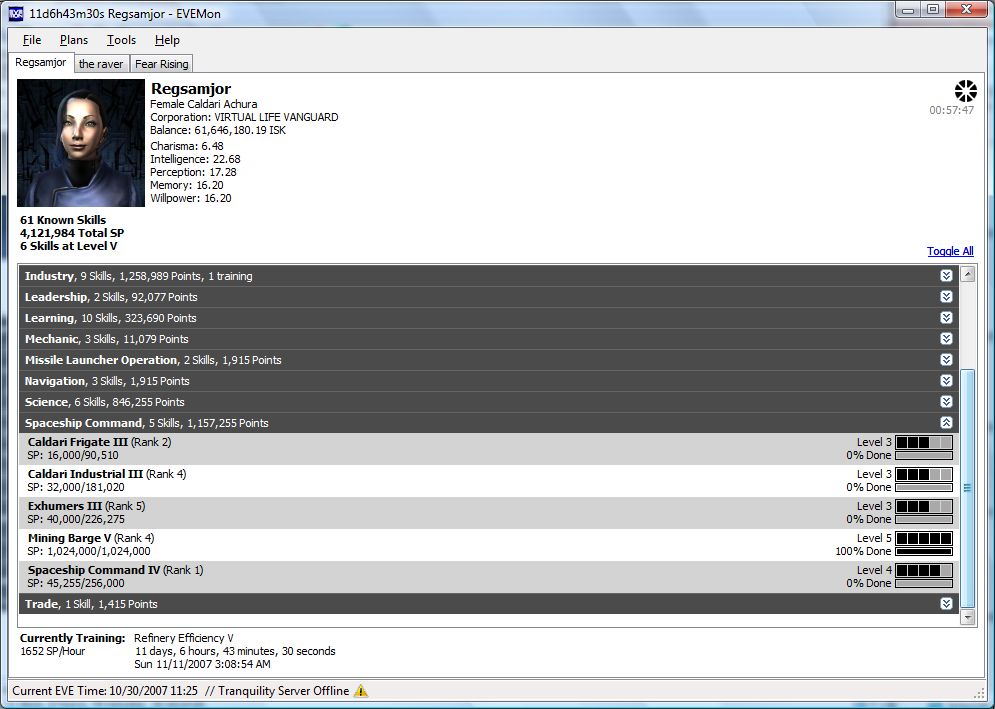Click the Memory: 16.20 attribute
The height and width of the screenshot is (709, 995).
pyautogui.click(x=187, y=185)
